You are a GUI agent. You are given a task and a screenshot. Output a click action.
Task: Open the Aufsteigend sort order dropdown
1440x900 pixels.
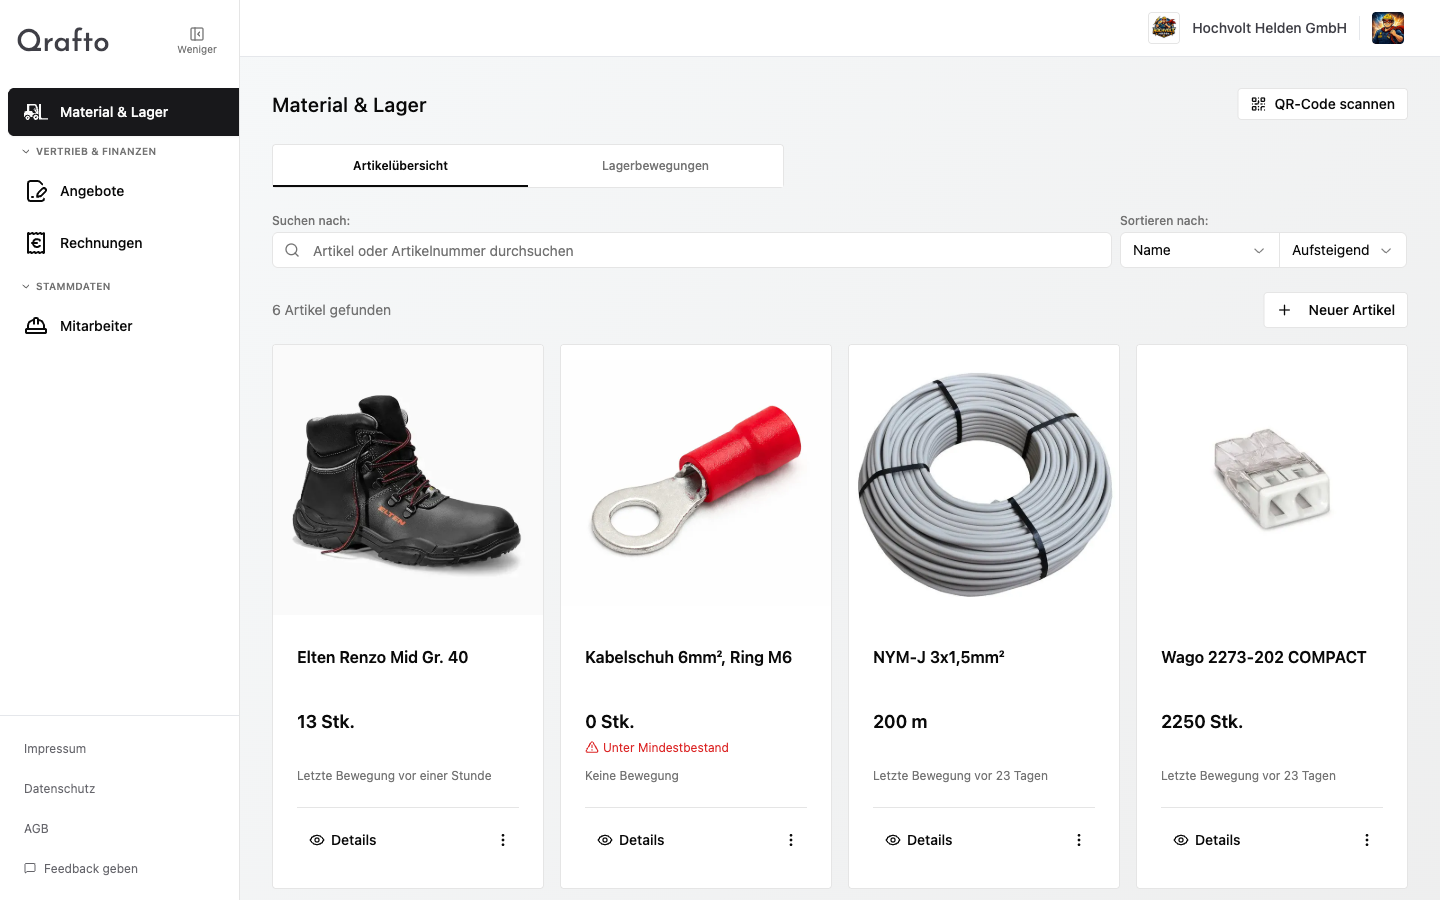1342,250
